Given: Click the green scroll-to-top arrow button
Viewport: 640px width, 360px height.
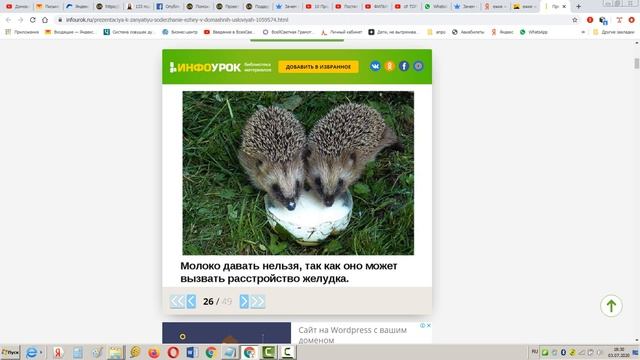Looking at the screenshot, I should point(611,306).
